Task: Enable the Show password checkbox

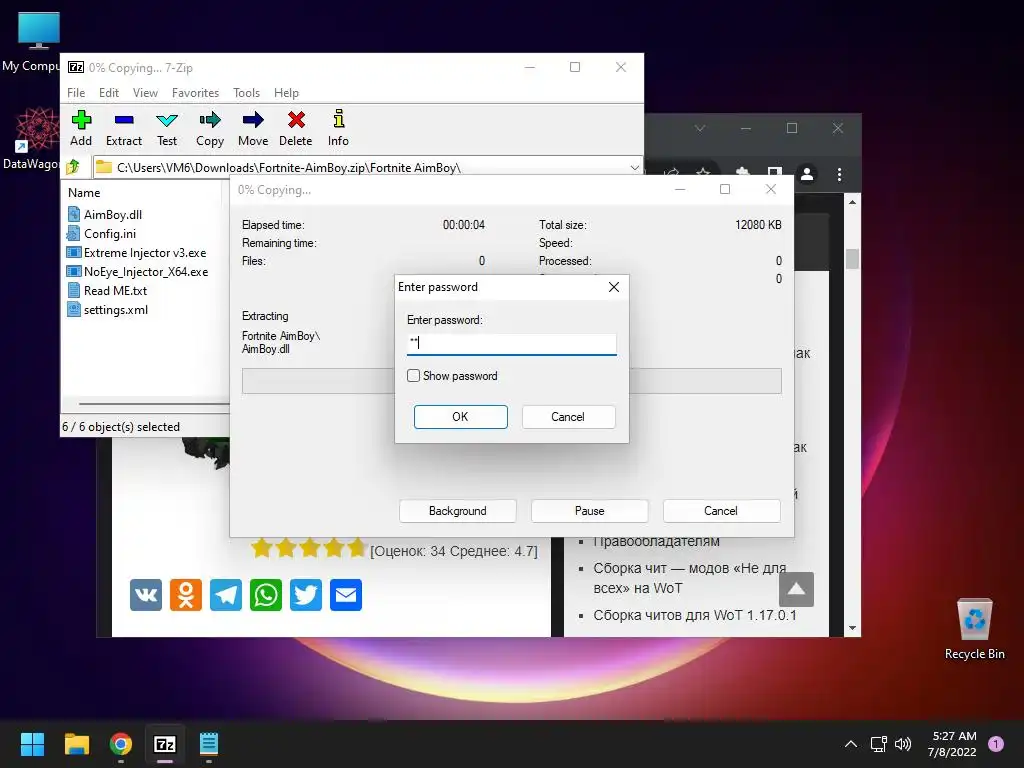Action: (x=413, y=376)
